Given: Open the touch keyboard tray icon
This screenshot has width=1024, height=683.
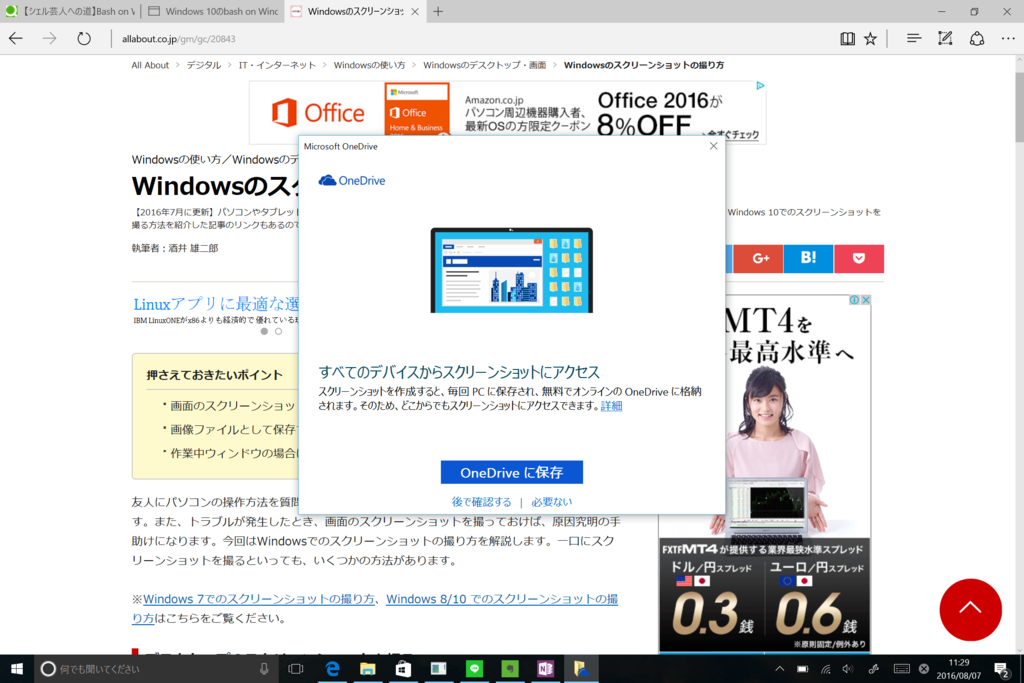Looking at the screenshot, I should (901, 669).
